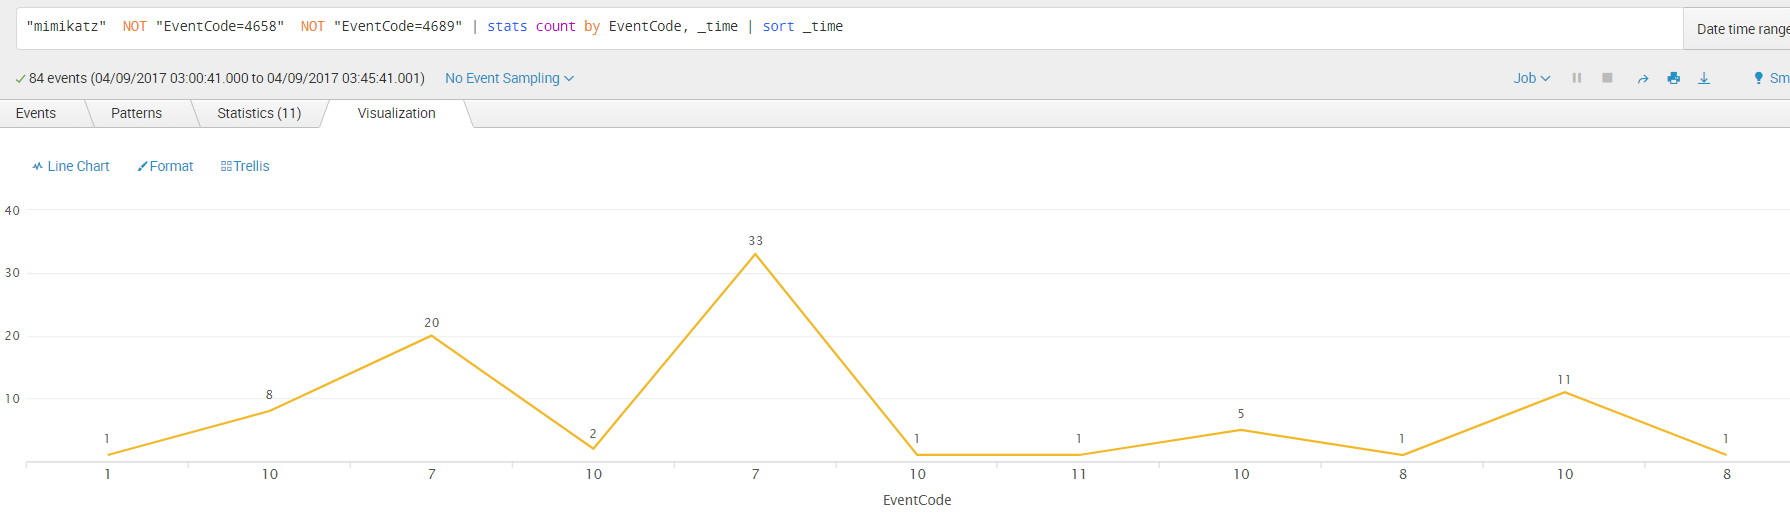Click the share job arrow icon
Image resolution: width=1790 pixels, height=519 pixels.
click(x=1642, y=78)
